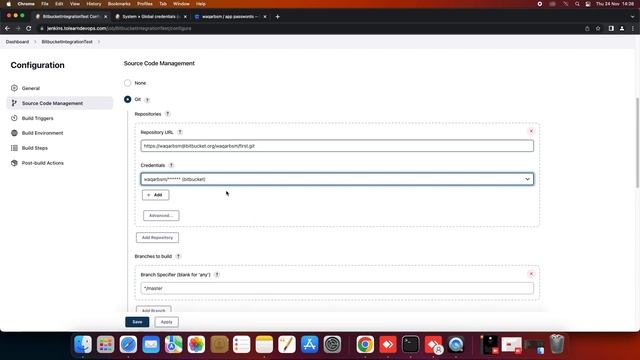Screen dimensions: 640x360
Task: Open Mail from the dock
Action: click(x=151, y=344)
